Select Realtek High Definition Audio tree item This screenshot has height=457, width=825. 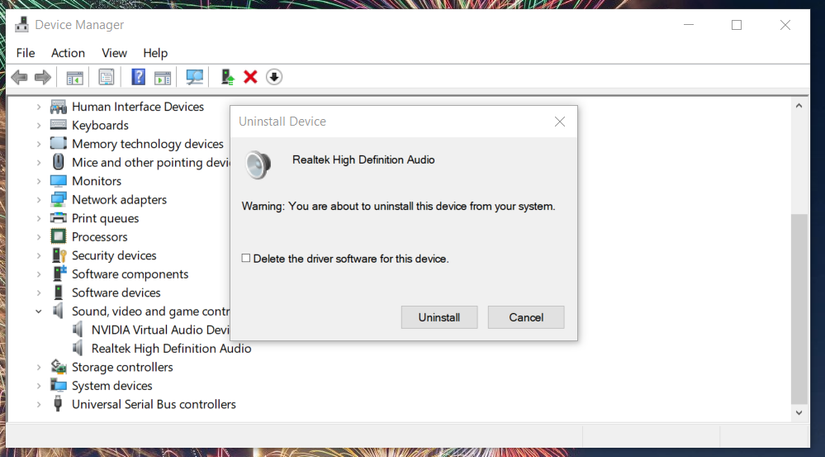point(171,349)
